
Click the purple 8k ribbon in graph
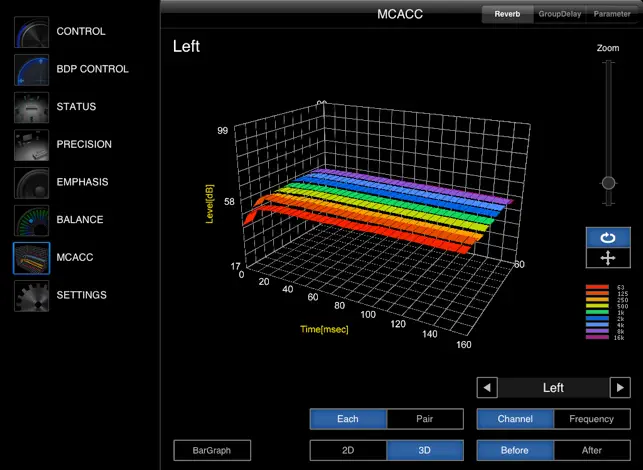[x=410, y=185]
